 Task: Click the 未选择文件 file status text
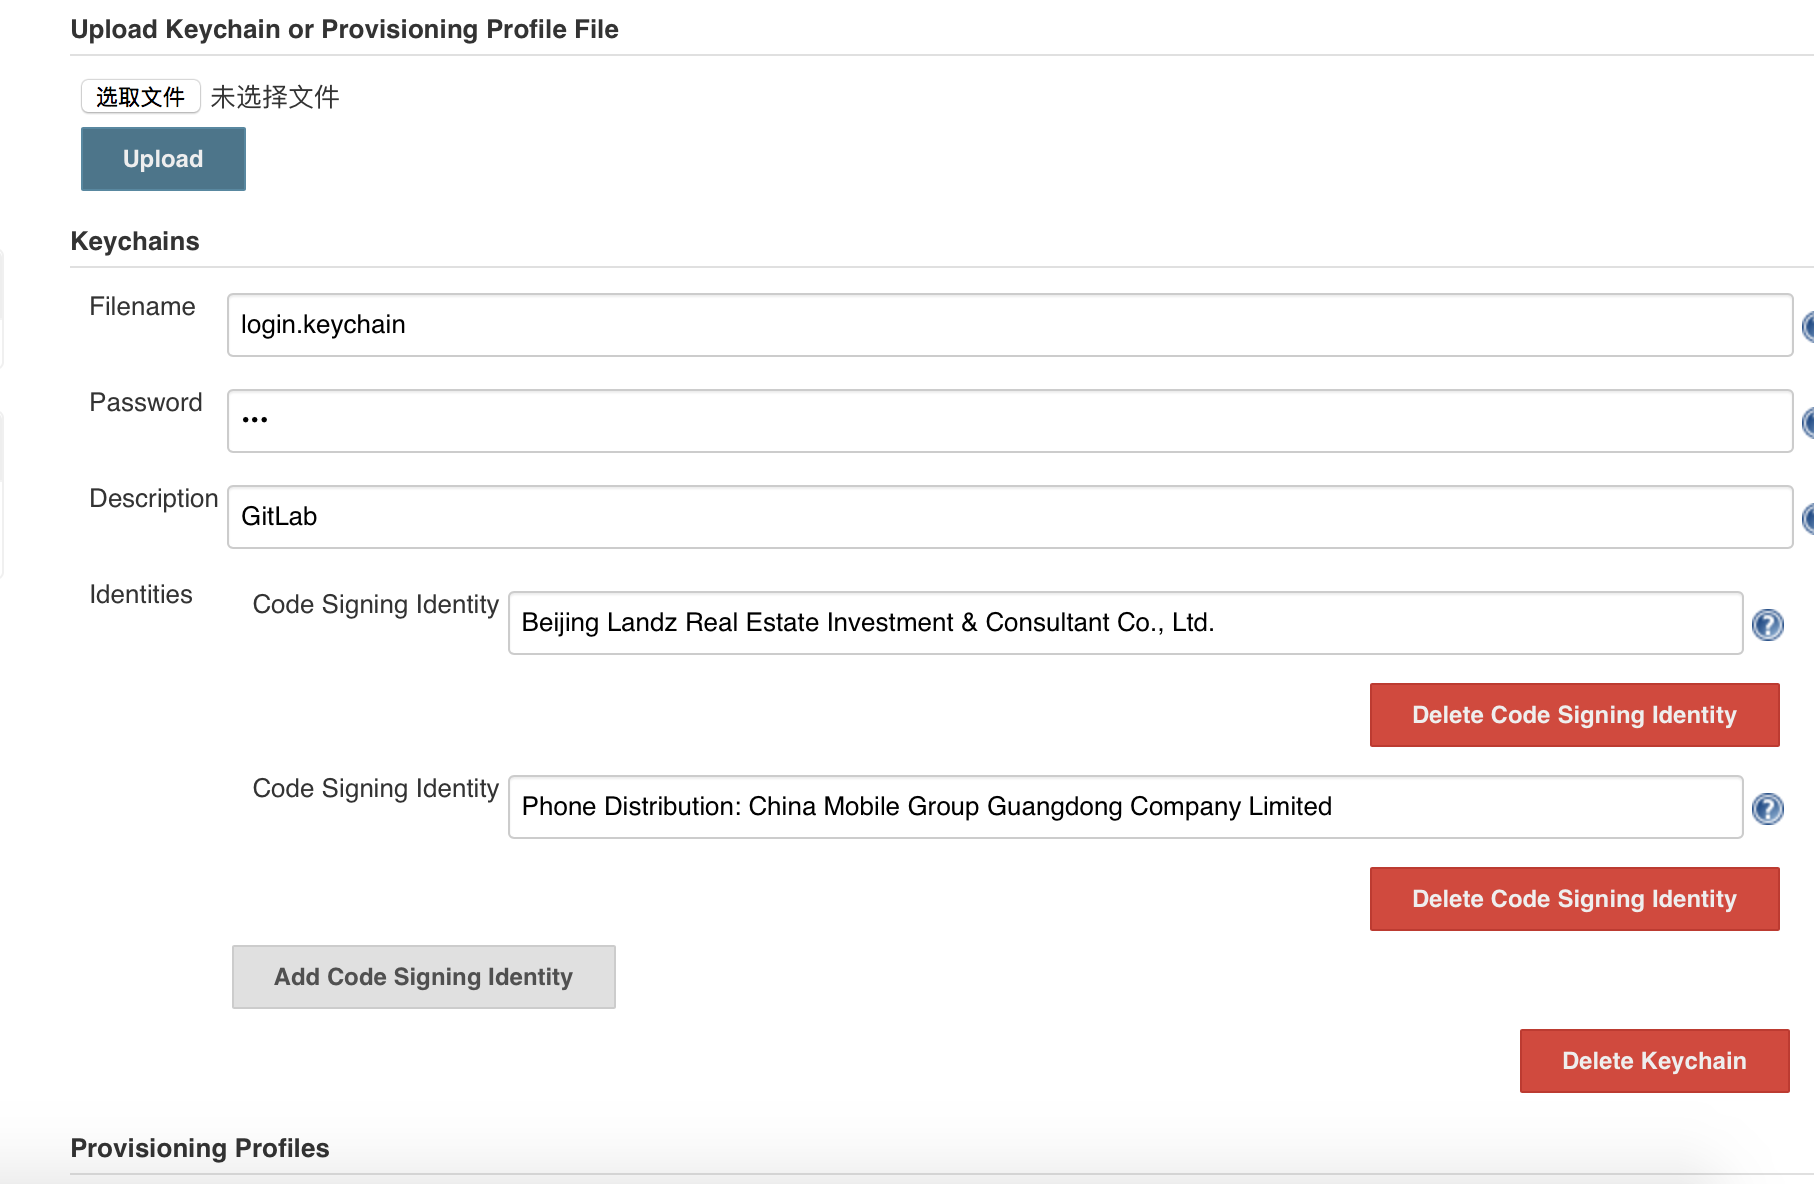click(275, 97)
